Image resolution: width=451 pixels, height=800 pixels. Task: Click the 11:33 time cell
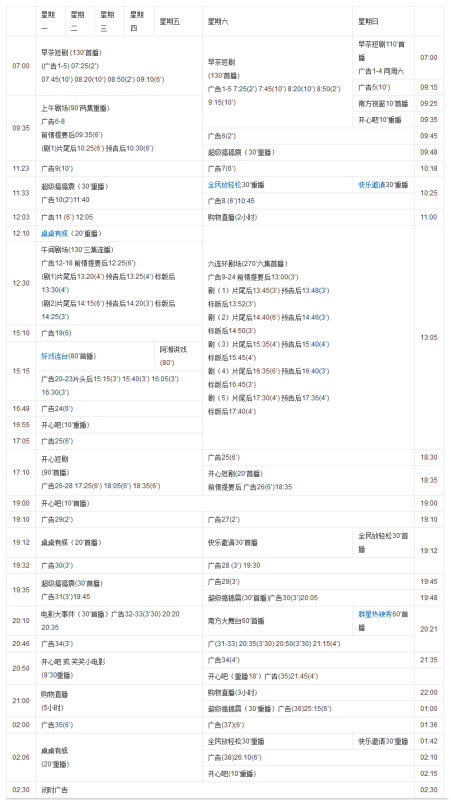[x=21, y=193]
